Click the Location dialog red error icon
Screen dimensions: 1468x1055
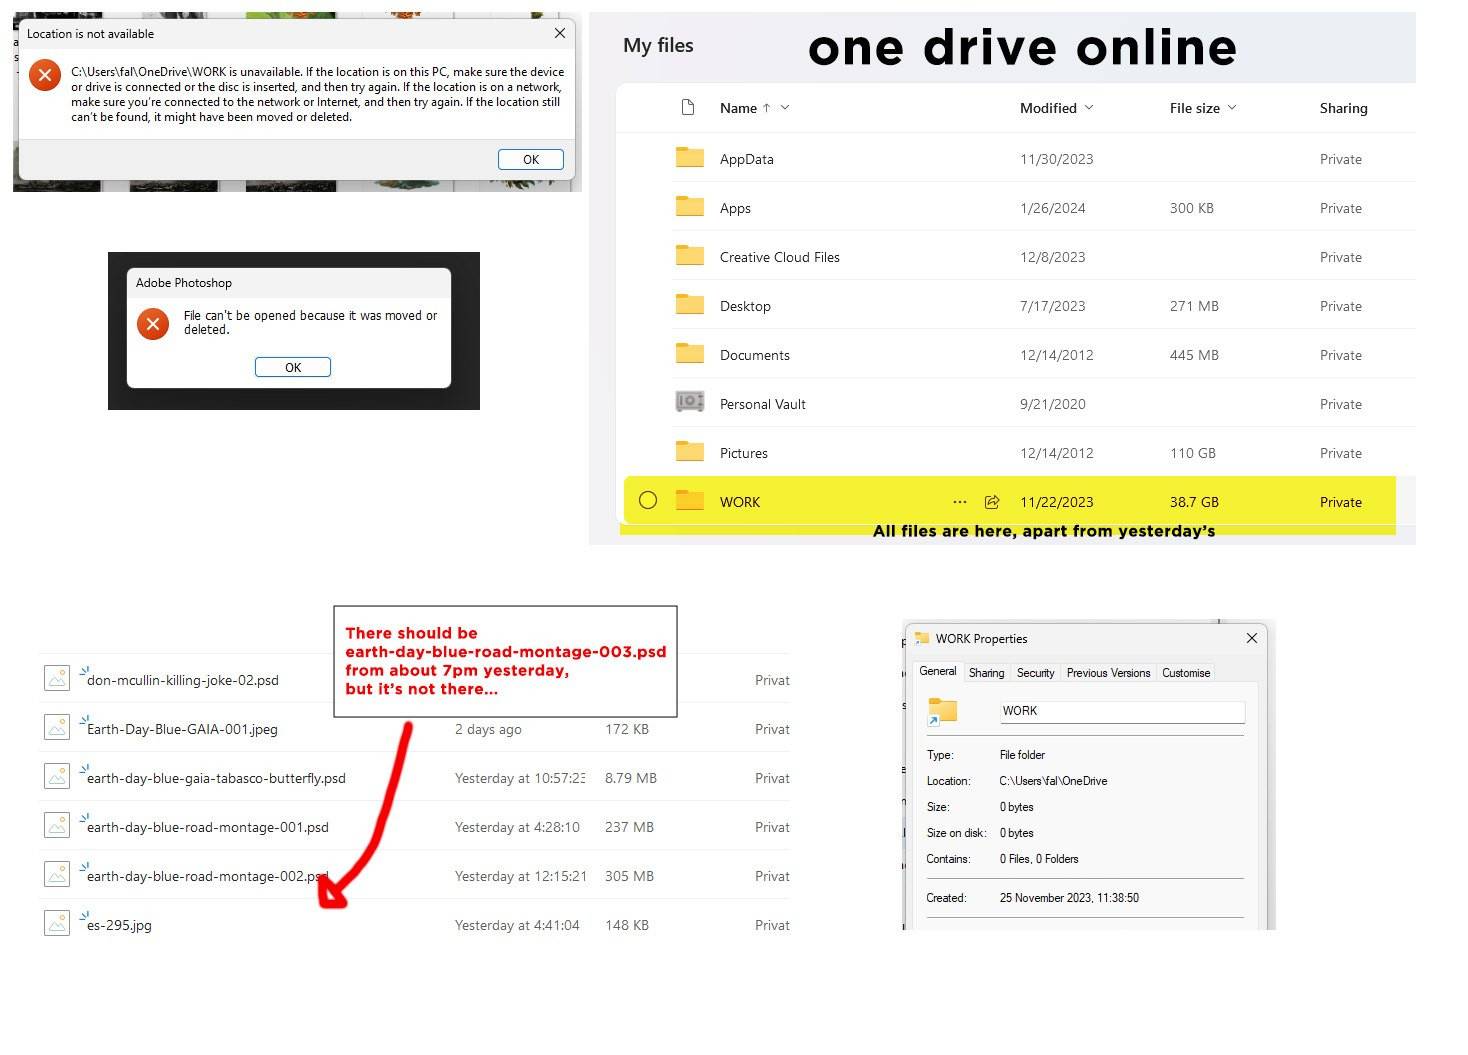click(45, 75)
